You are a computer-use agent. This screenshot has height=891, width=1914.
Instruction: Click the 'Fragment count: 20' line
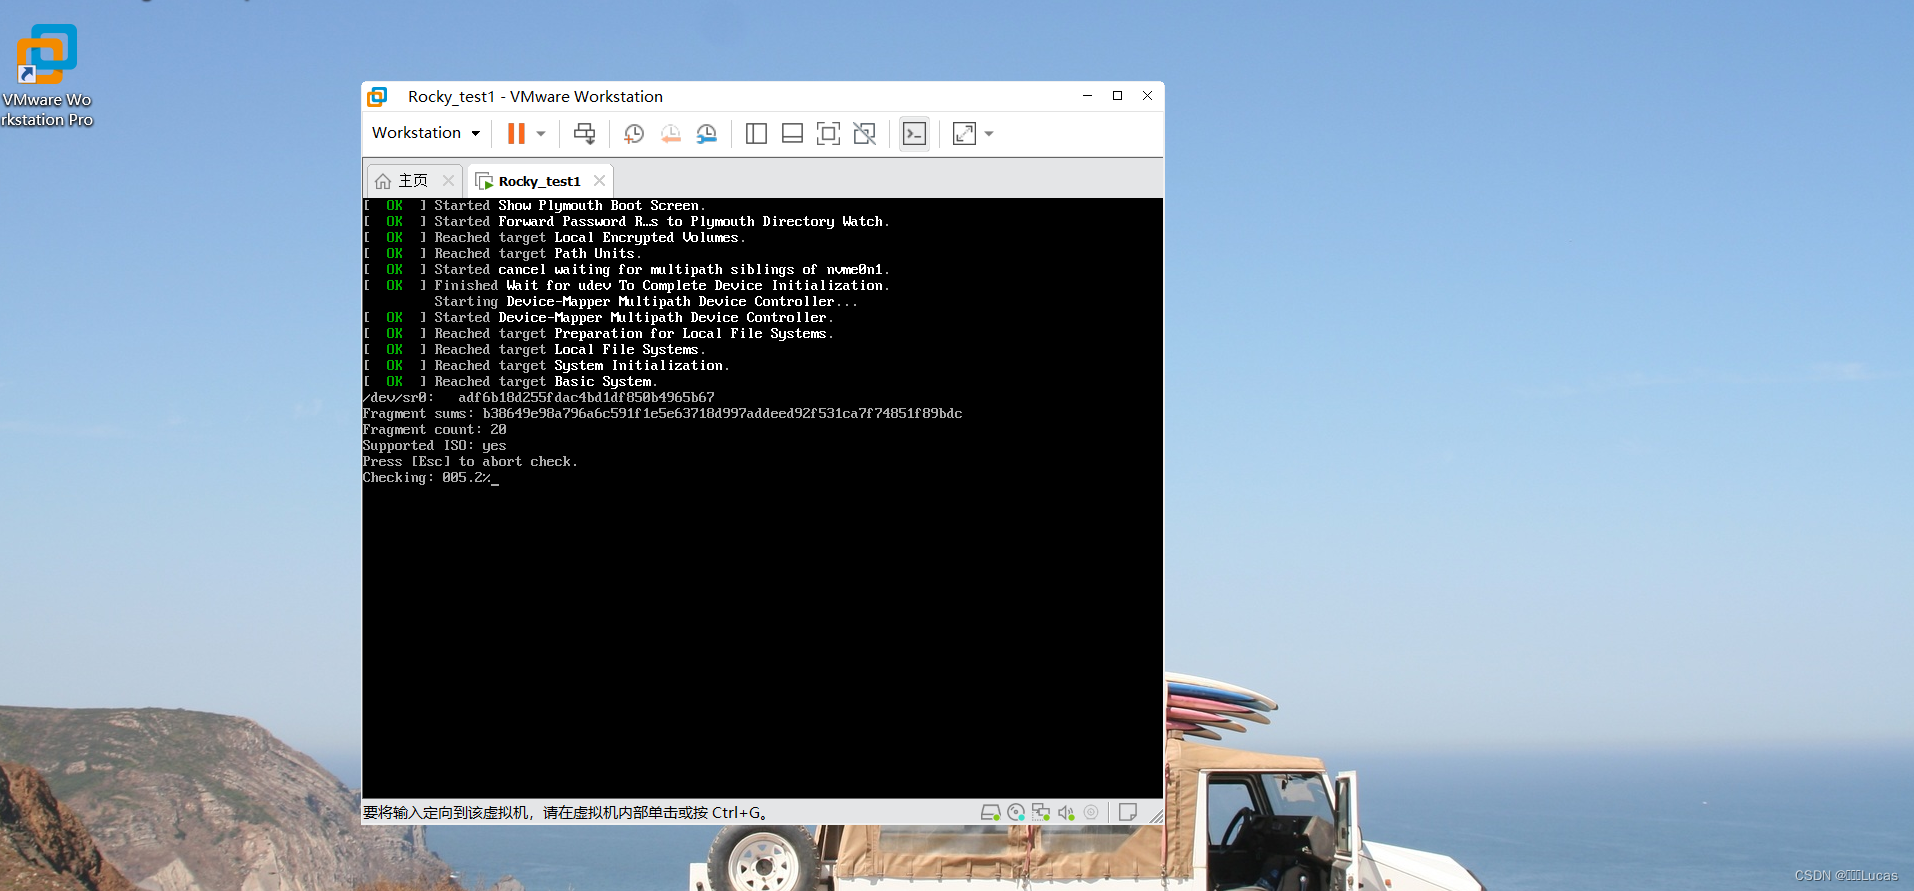click(434, 430)
